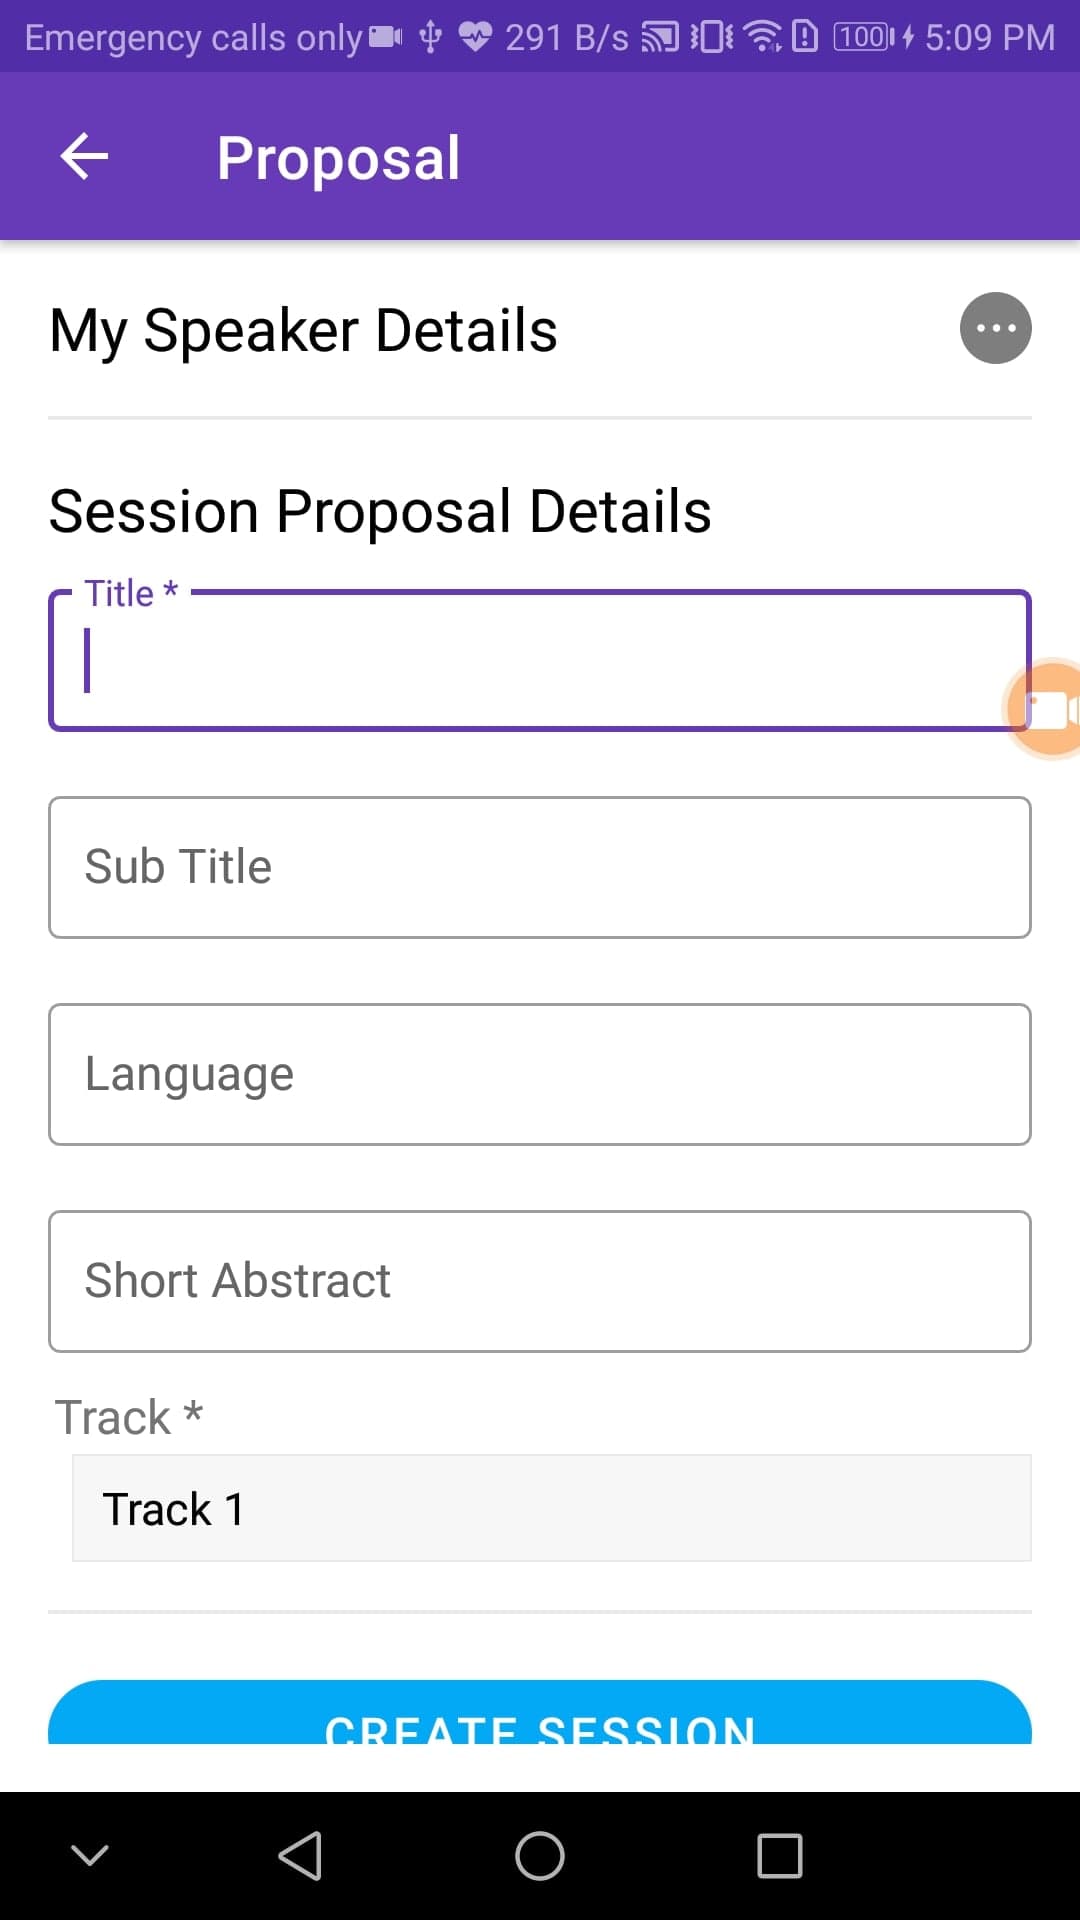The image size is (1080, 1920).
Task: Select the Language input field
Action: (x=539, y=1074)
